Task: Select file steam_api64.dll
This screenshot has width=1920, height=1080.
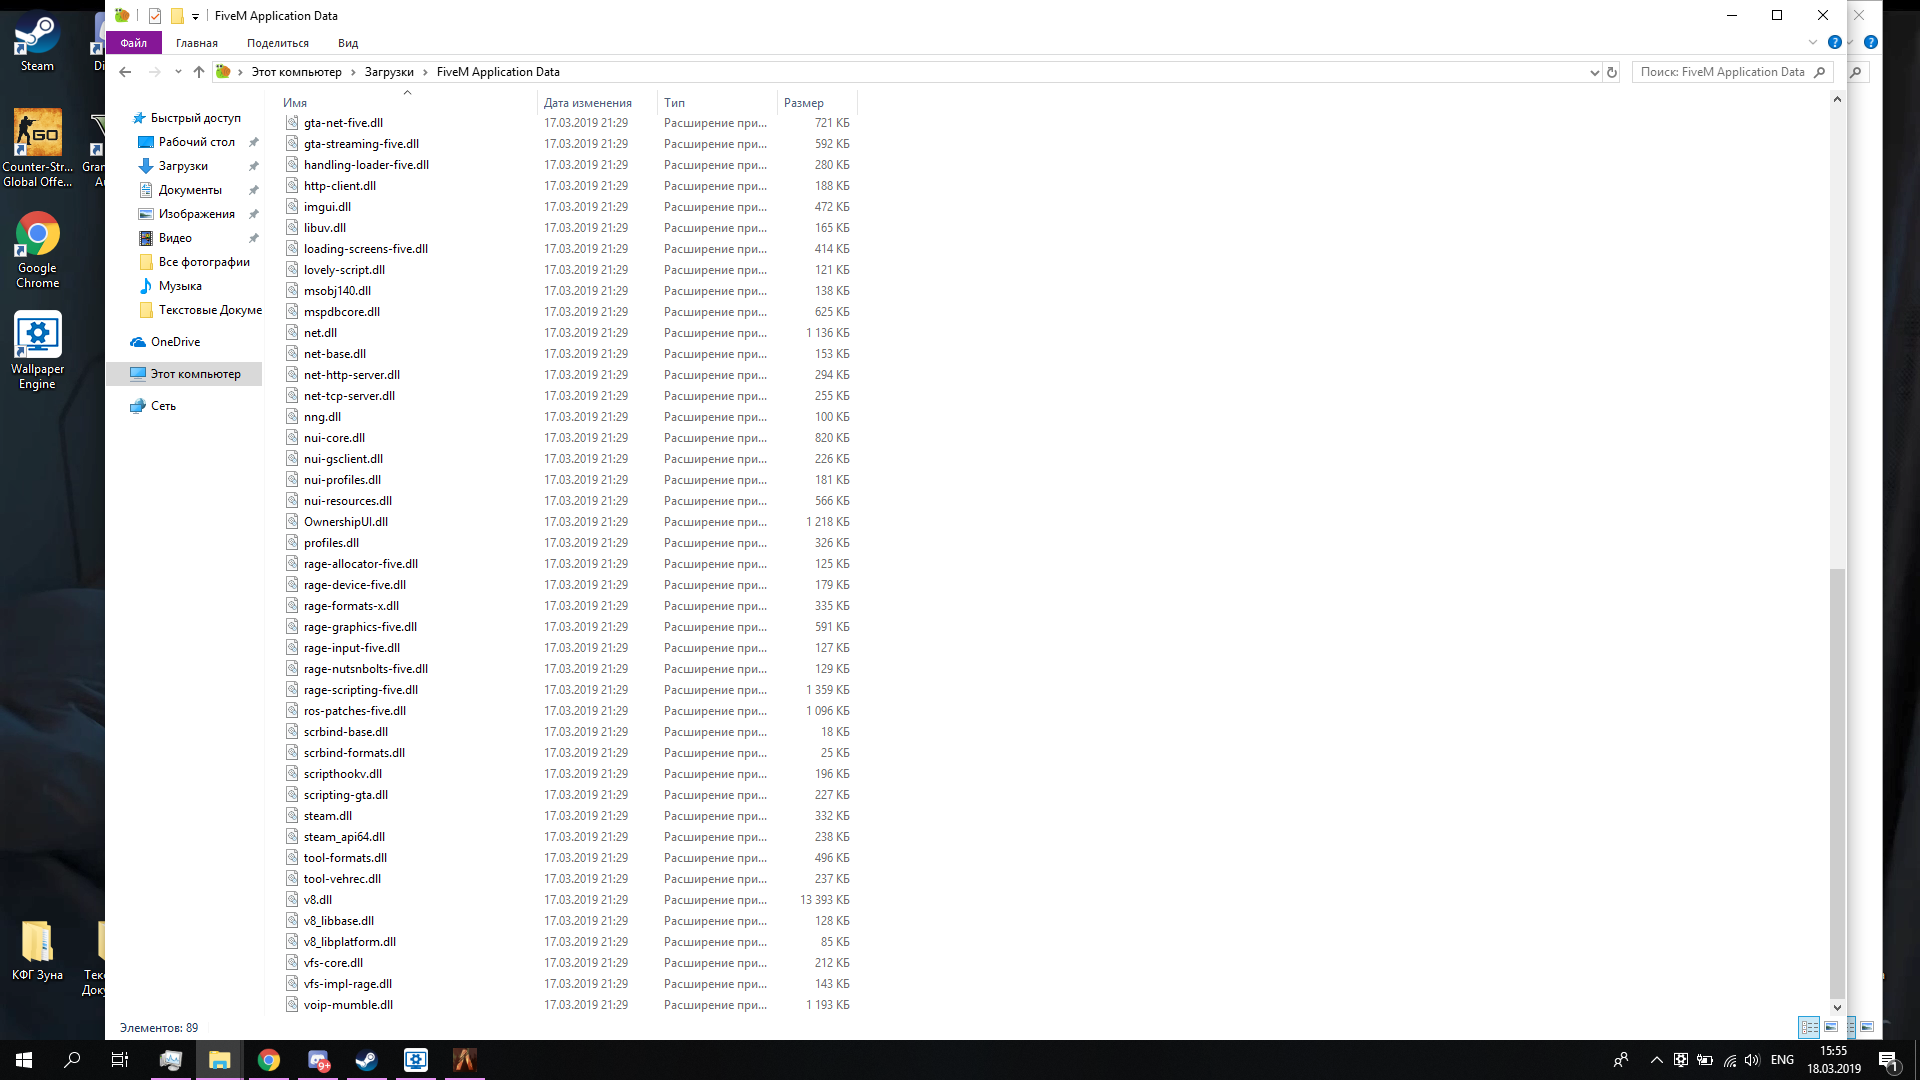Action: (344, 837)
